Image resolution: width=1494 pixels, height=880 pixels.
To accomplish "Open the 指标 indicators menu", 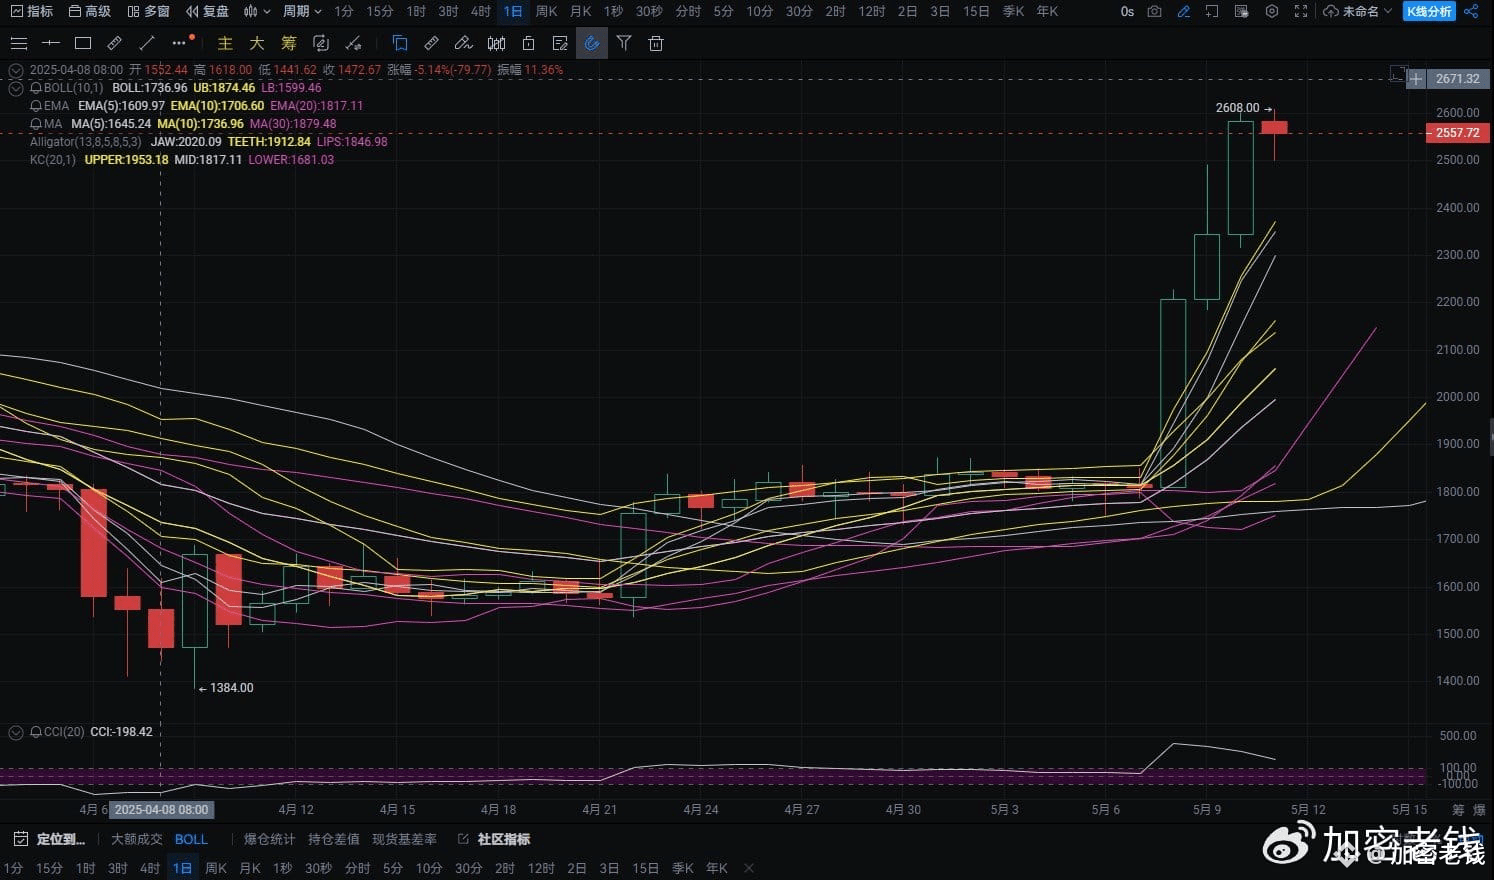I will (33, 11).
